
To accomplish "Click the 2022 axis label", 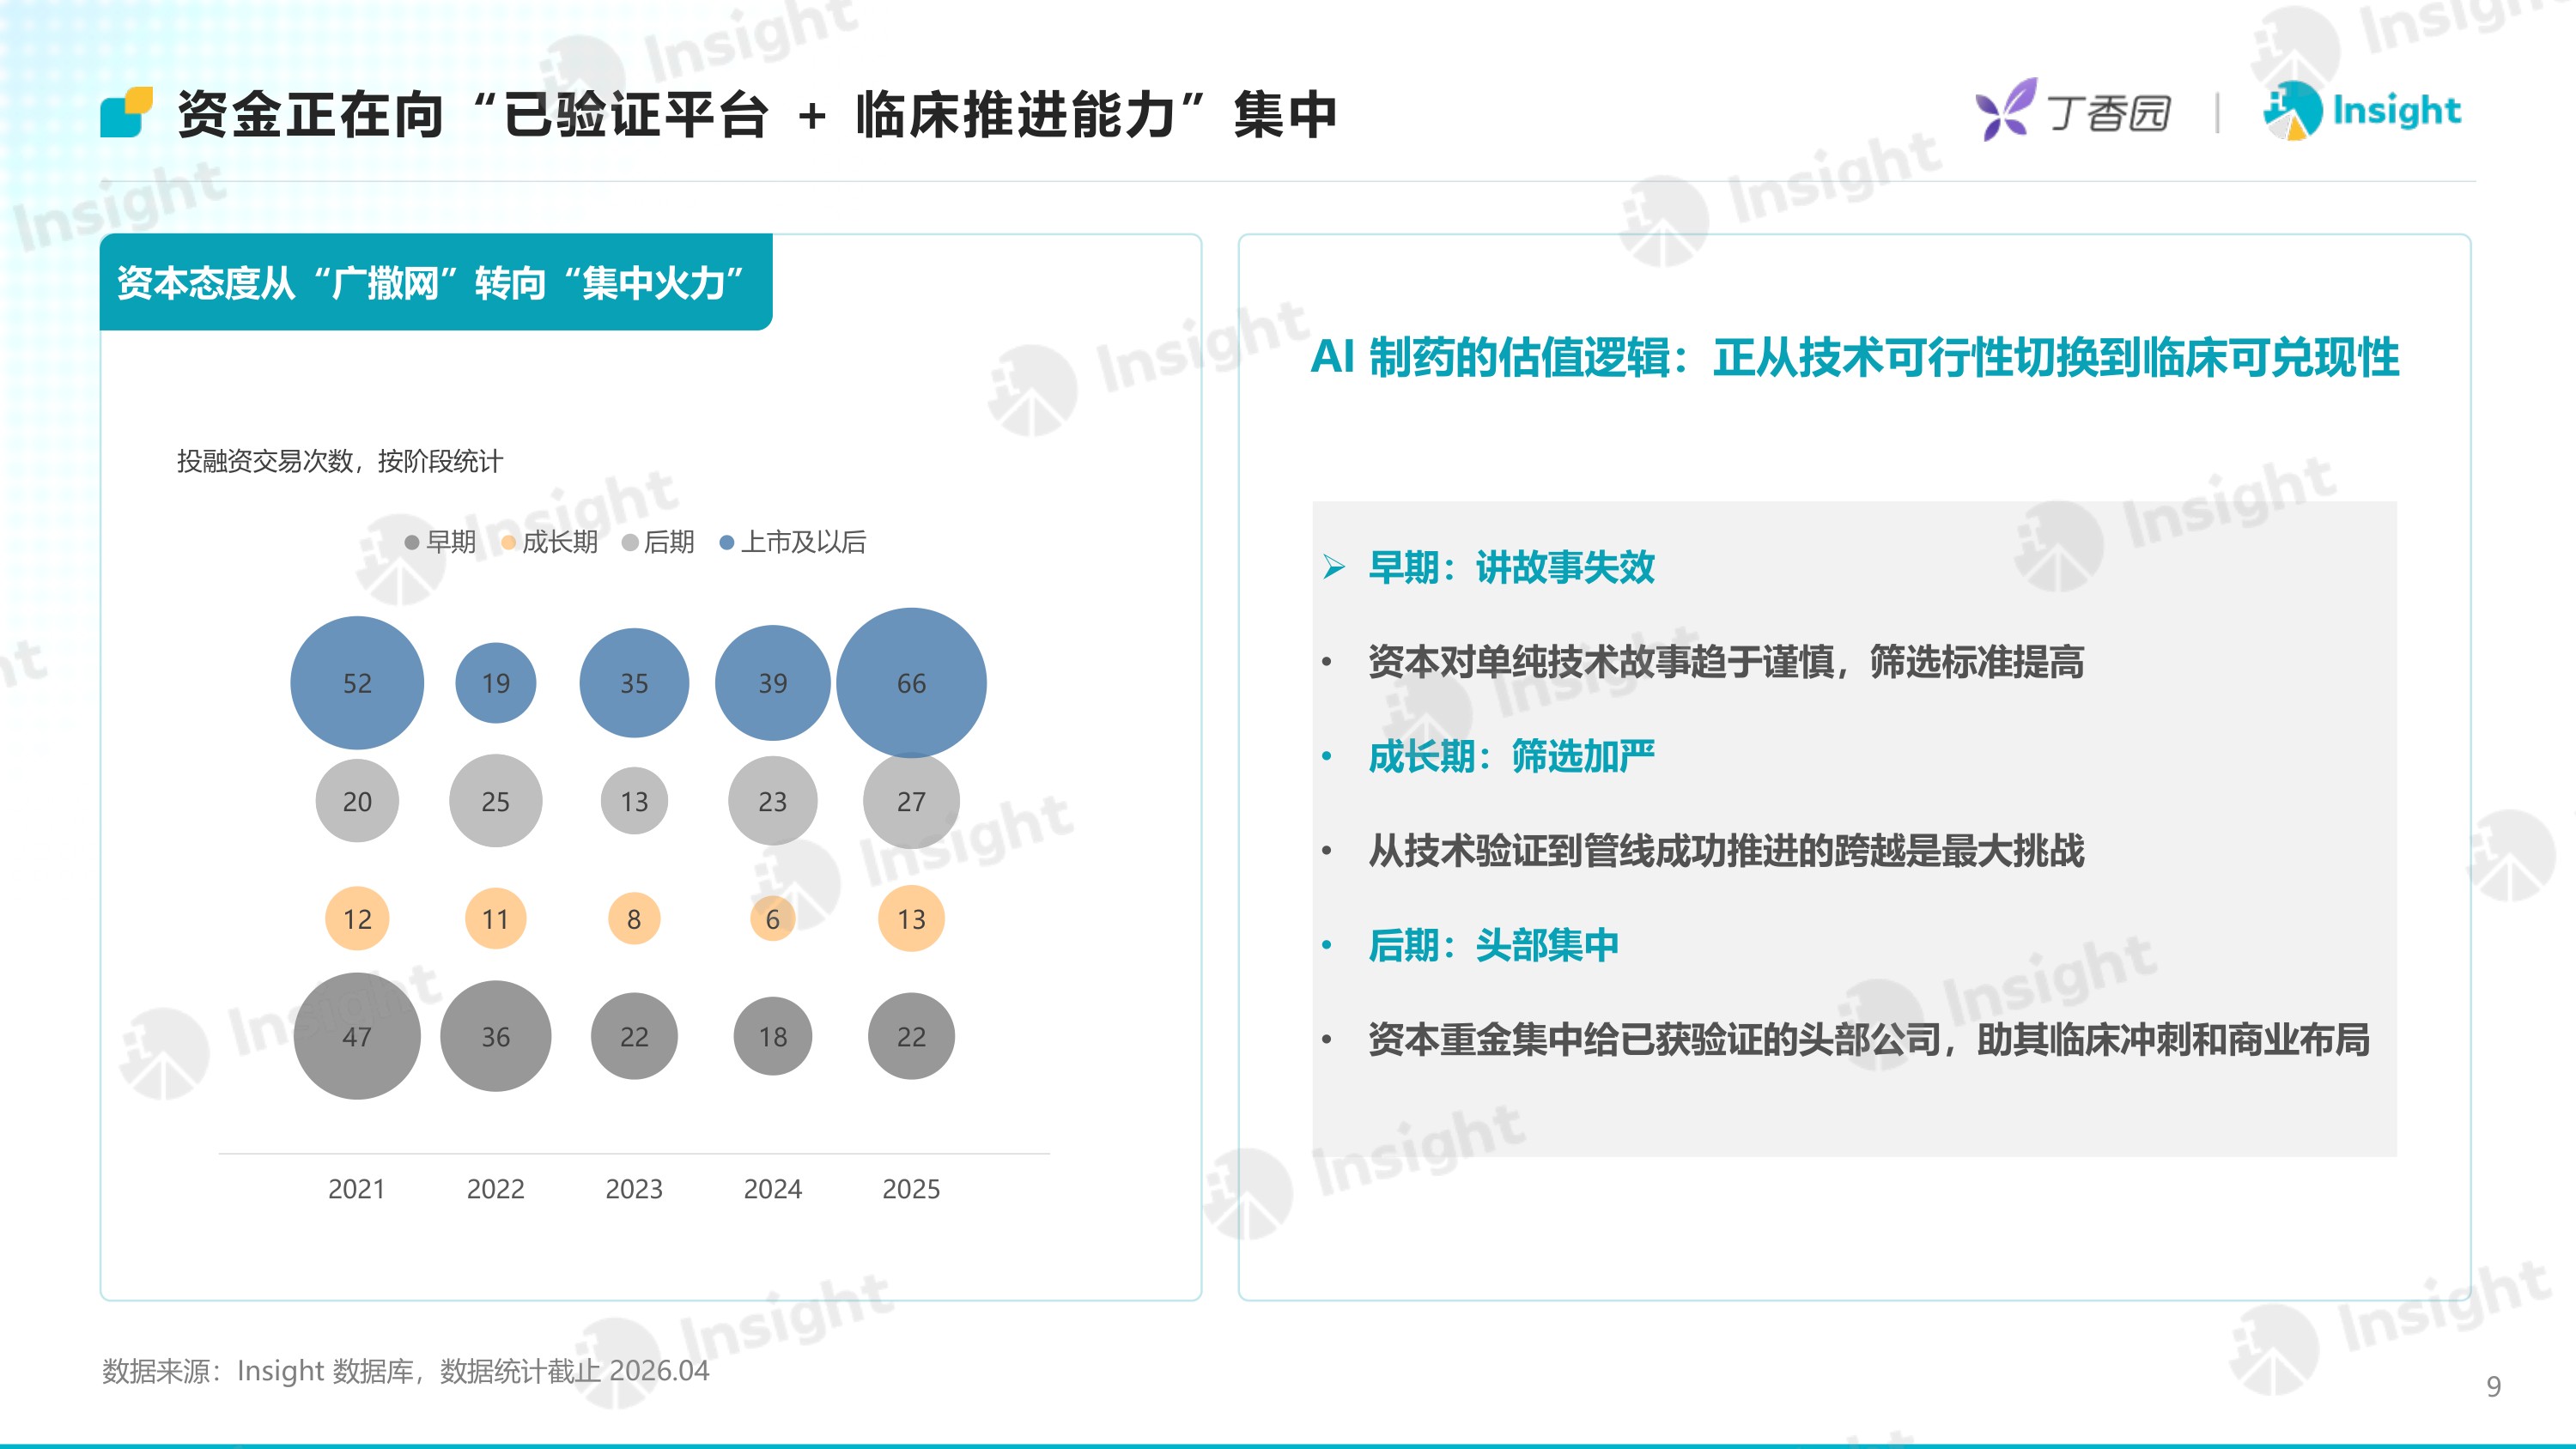I will (496, 1189).
